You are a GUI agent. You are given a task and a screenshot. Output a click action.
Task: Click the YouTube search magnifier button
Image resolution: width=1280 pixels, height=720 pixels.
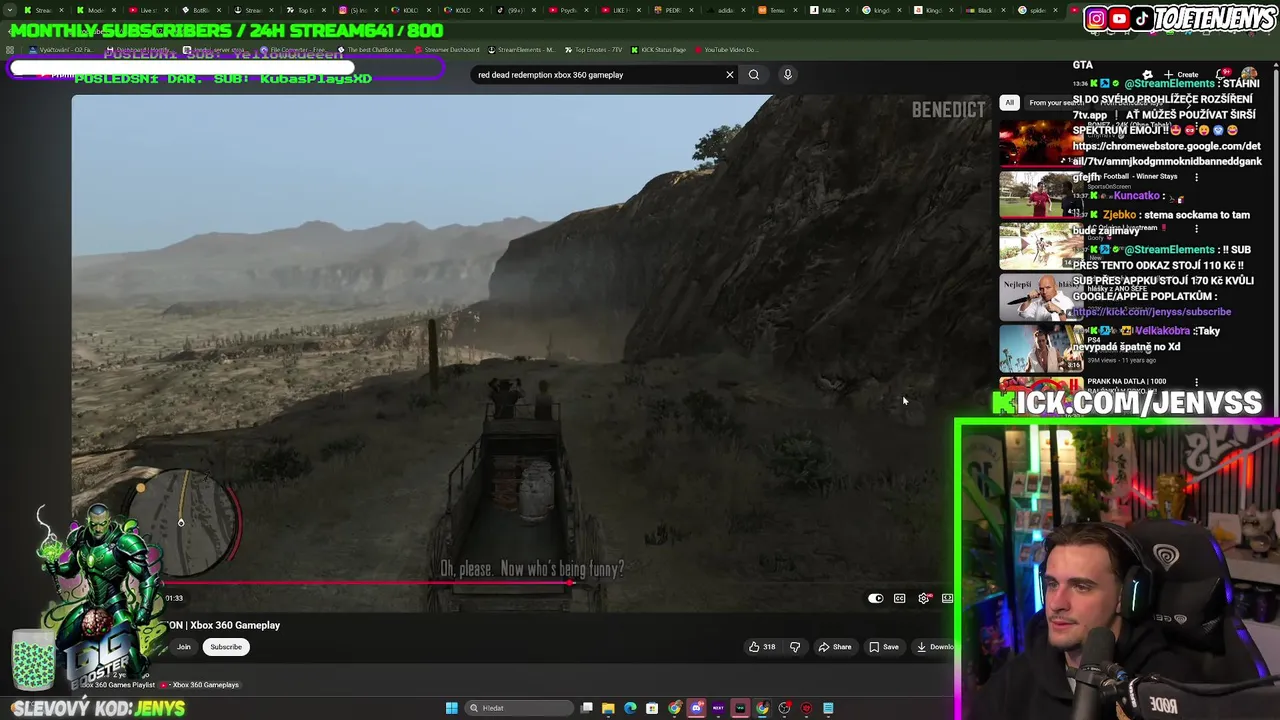(754, 75)
